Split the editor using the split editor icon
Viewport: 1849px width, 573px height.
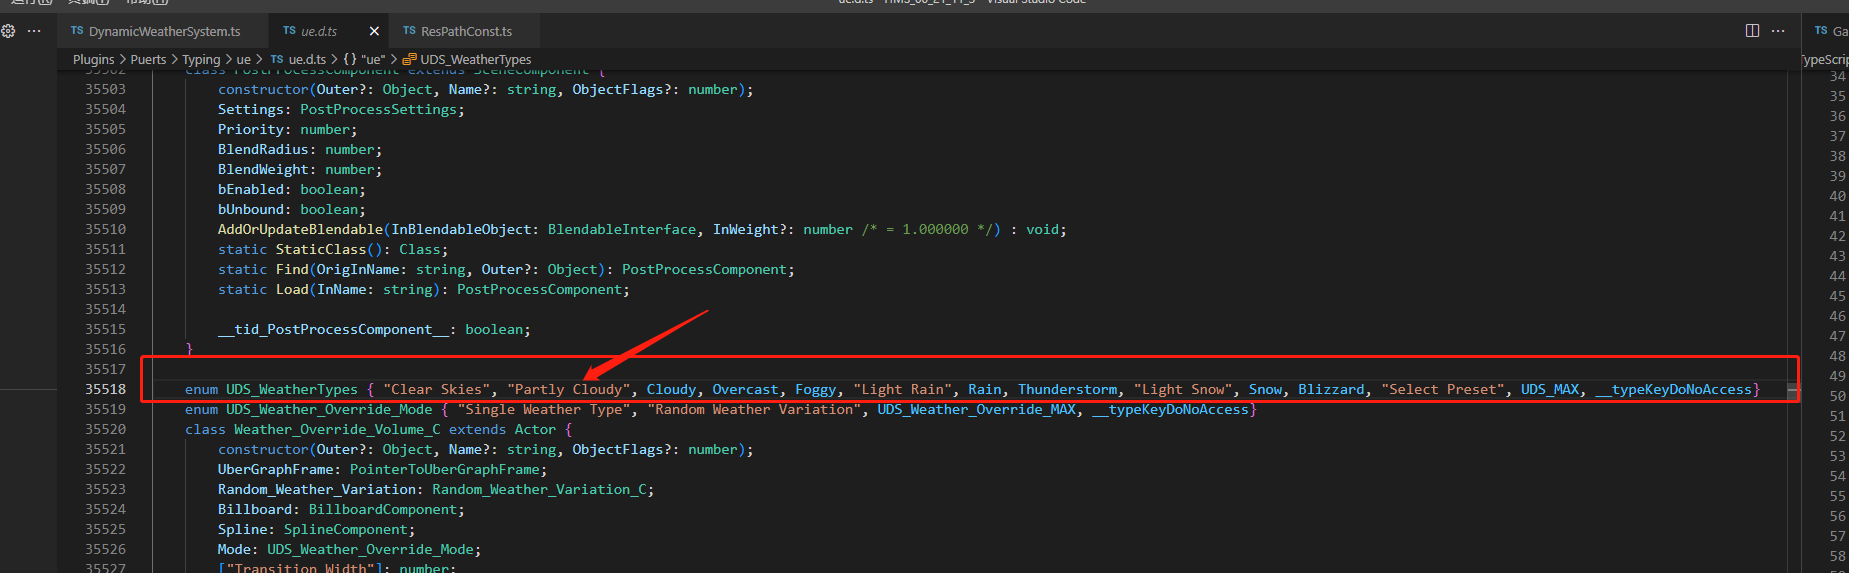click(x=1752, y=31)
